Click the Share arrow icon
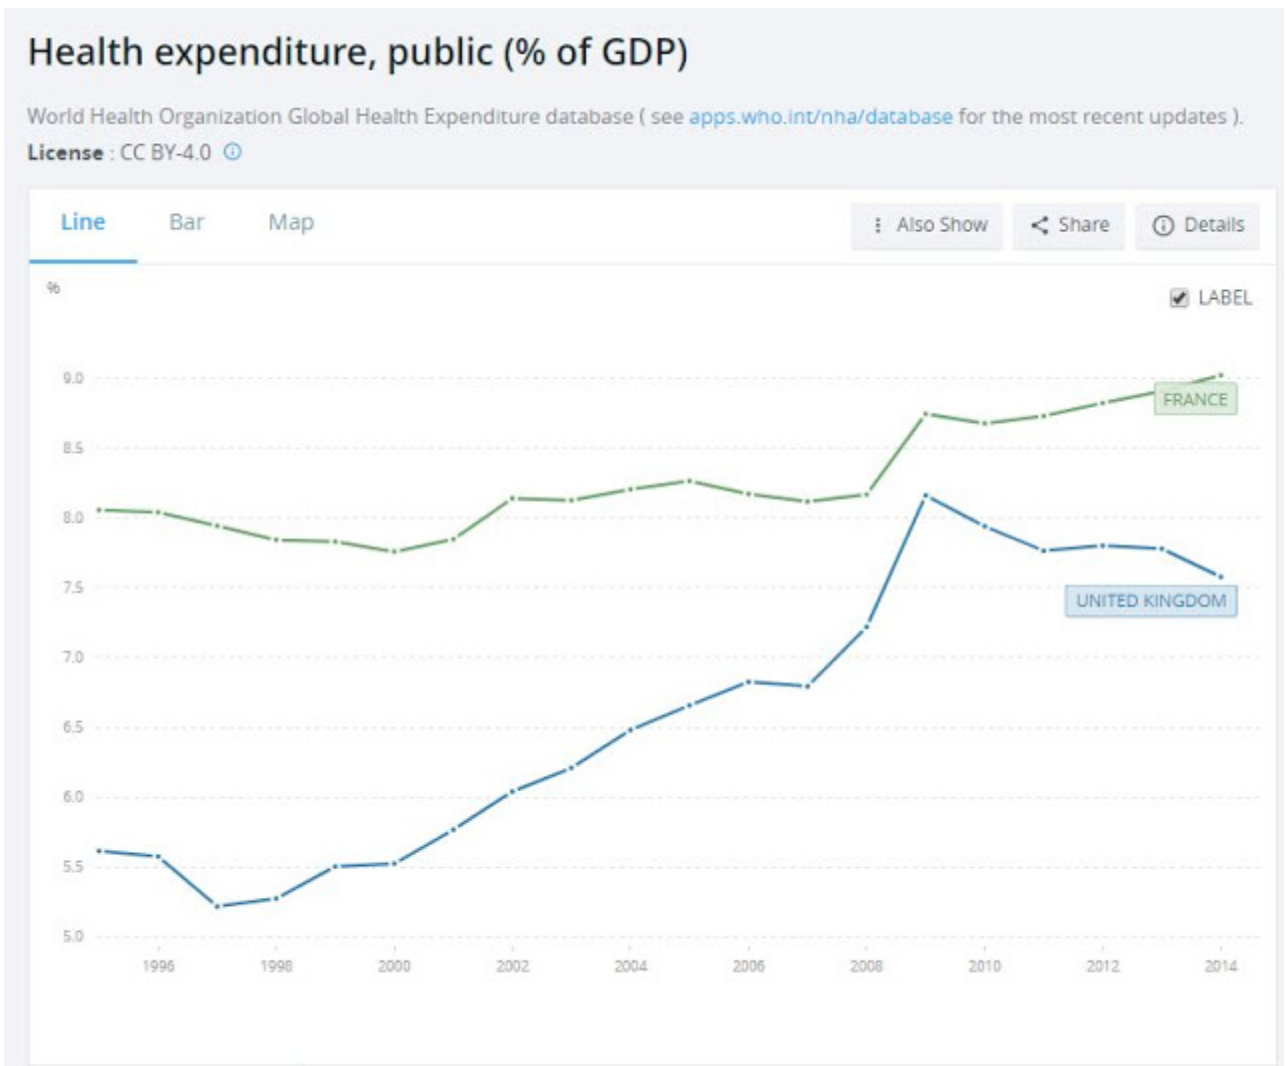Image resolution: width=1286 pixels, height=1066 pixels. point(1040,226)
